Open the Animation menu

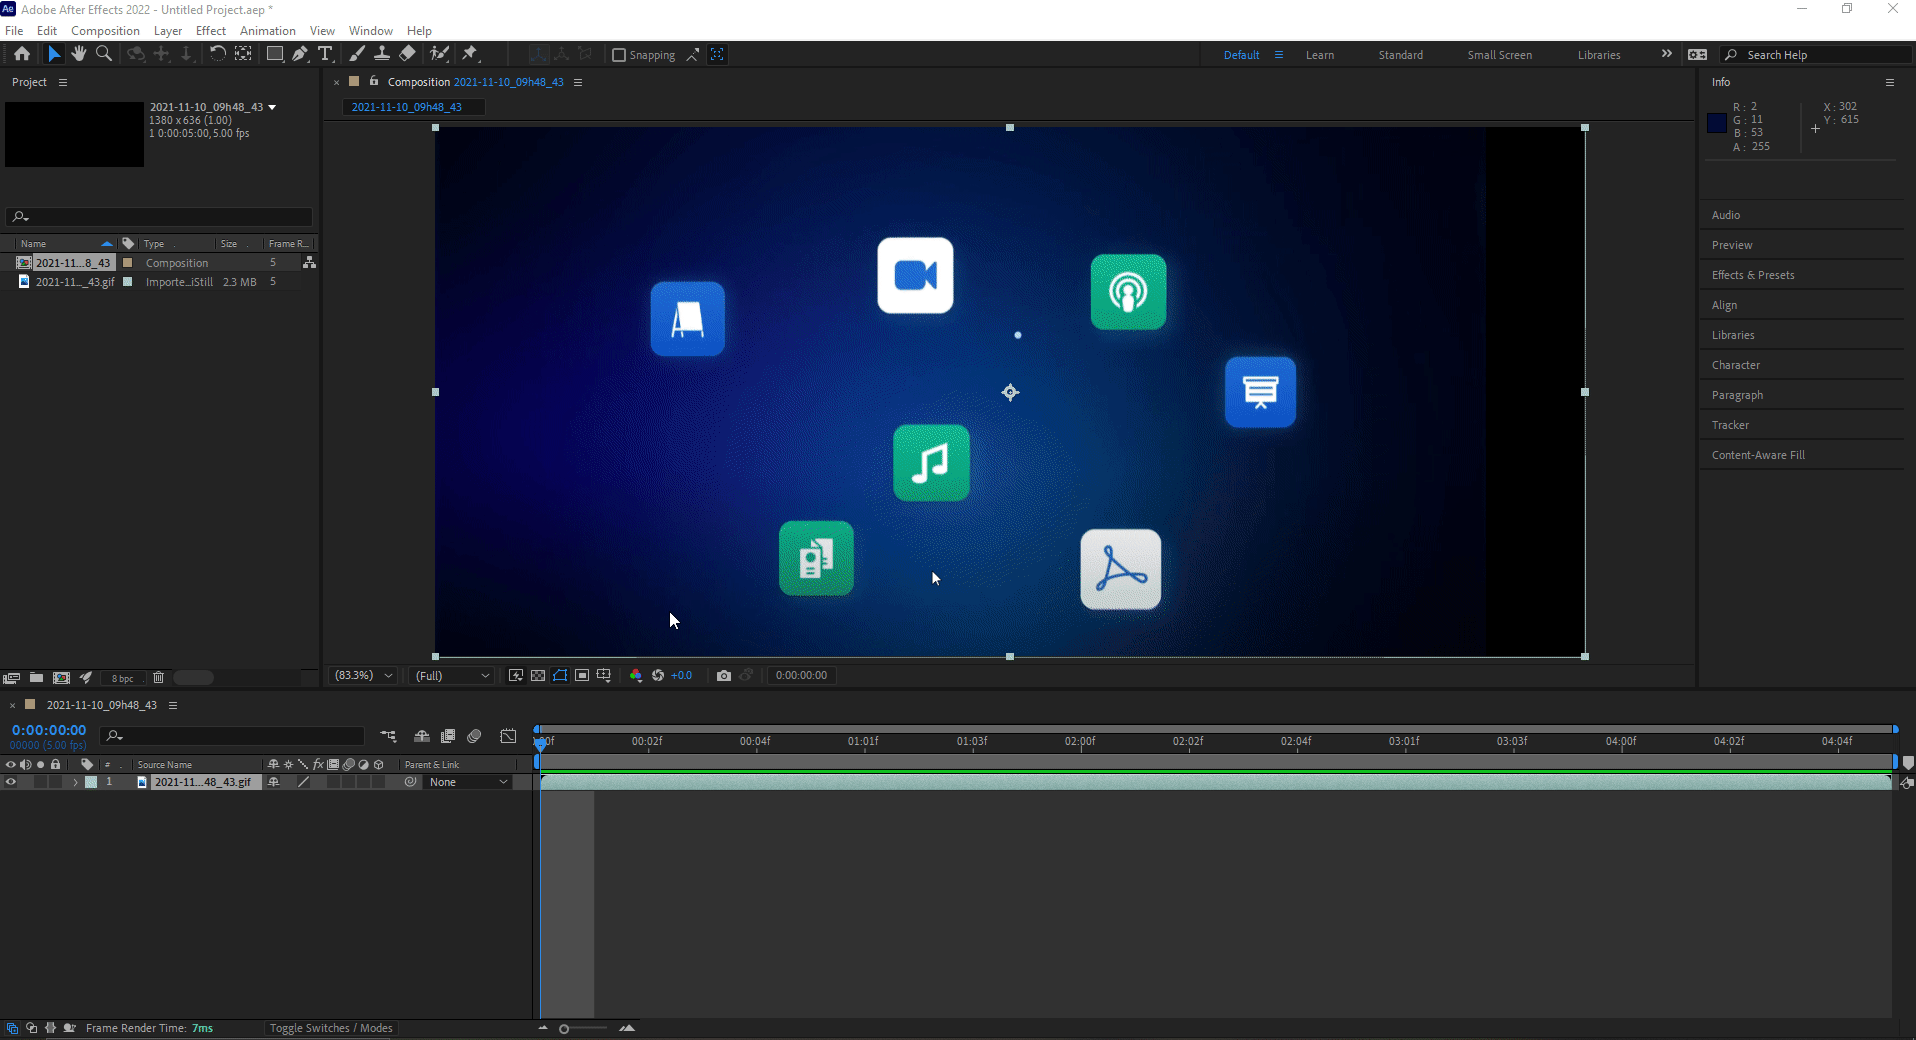(267, 31)
